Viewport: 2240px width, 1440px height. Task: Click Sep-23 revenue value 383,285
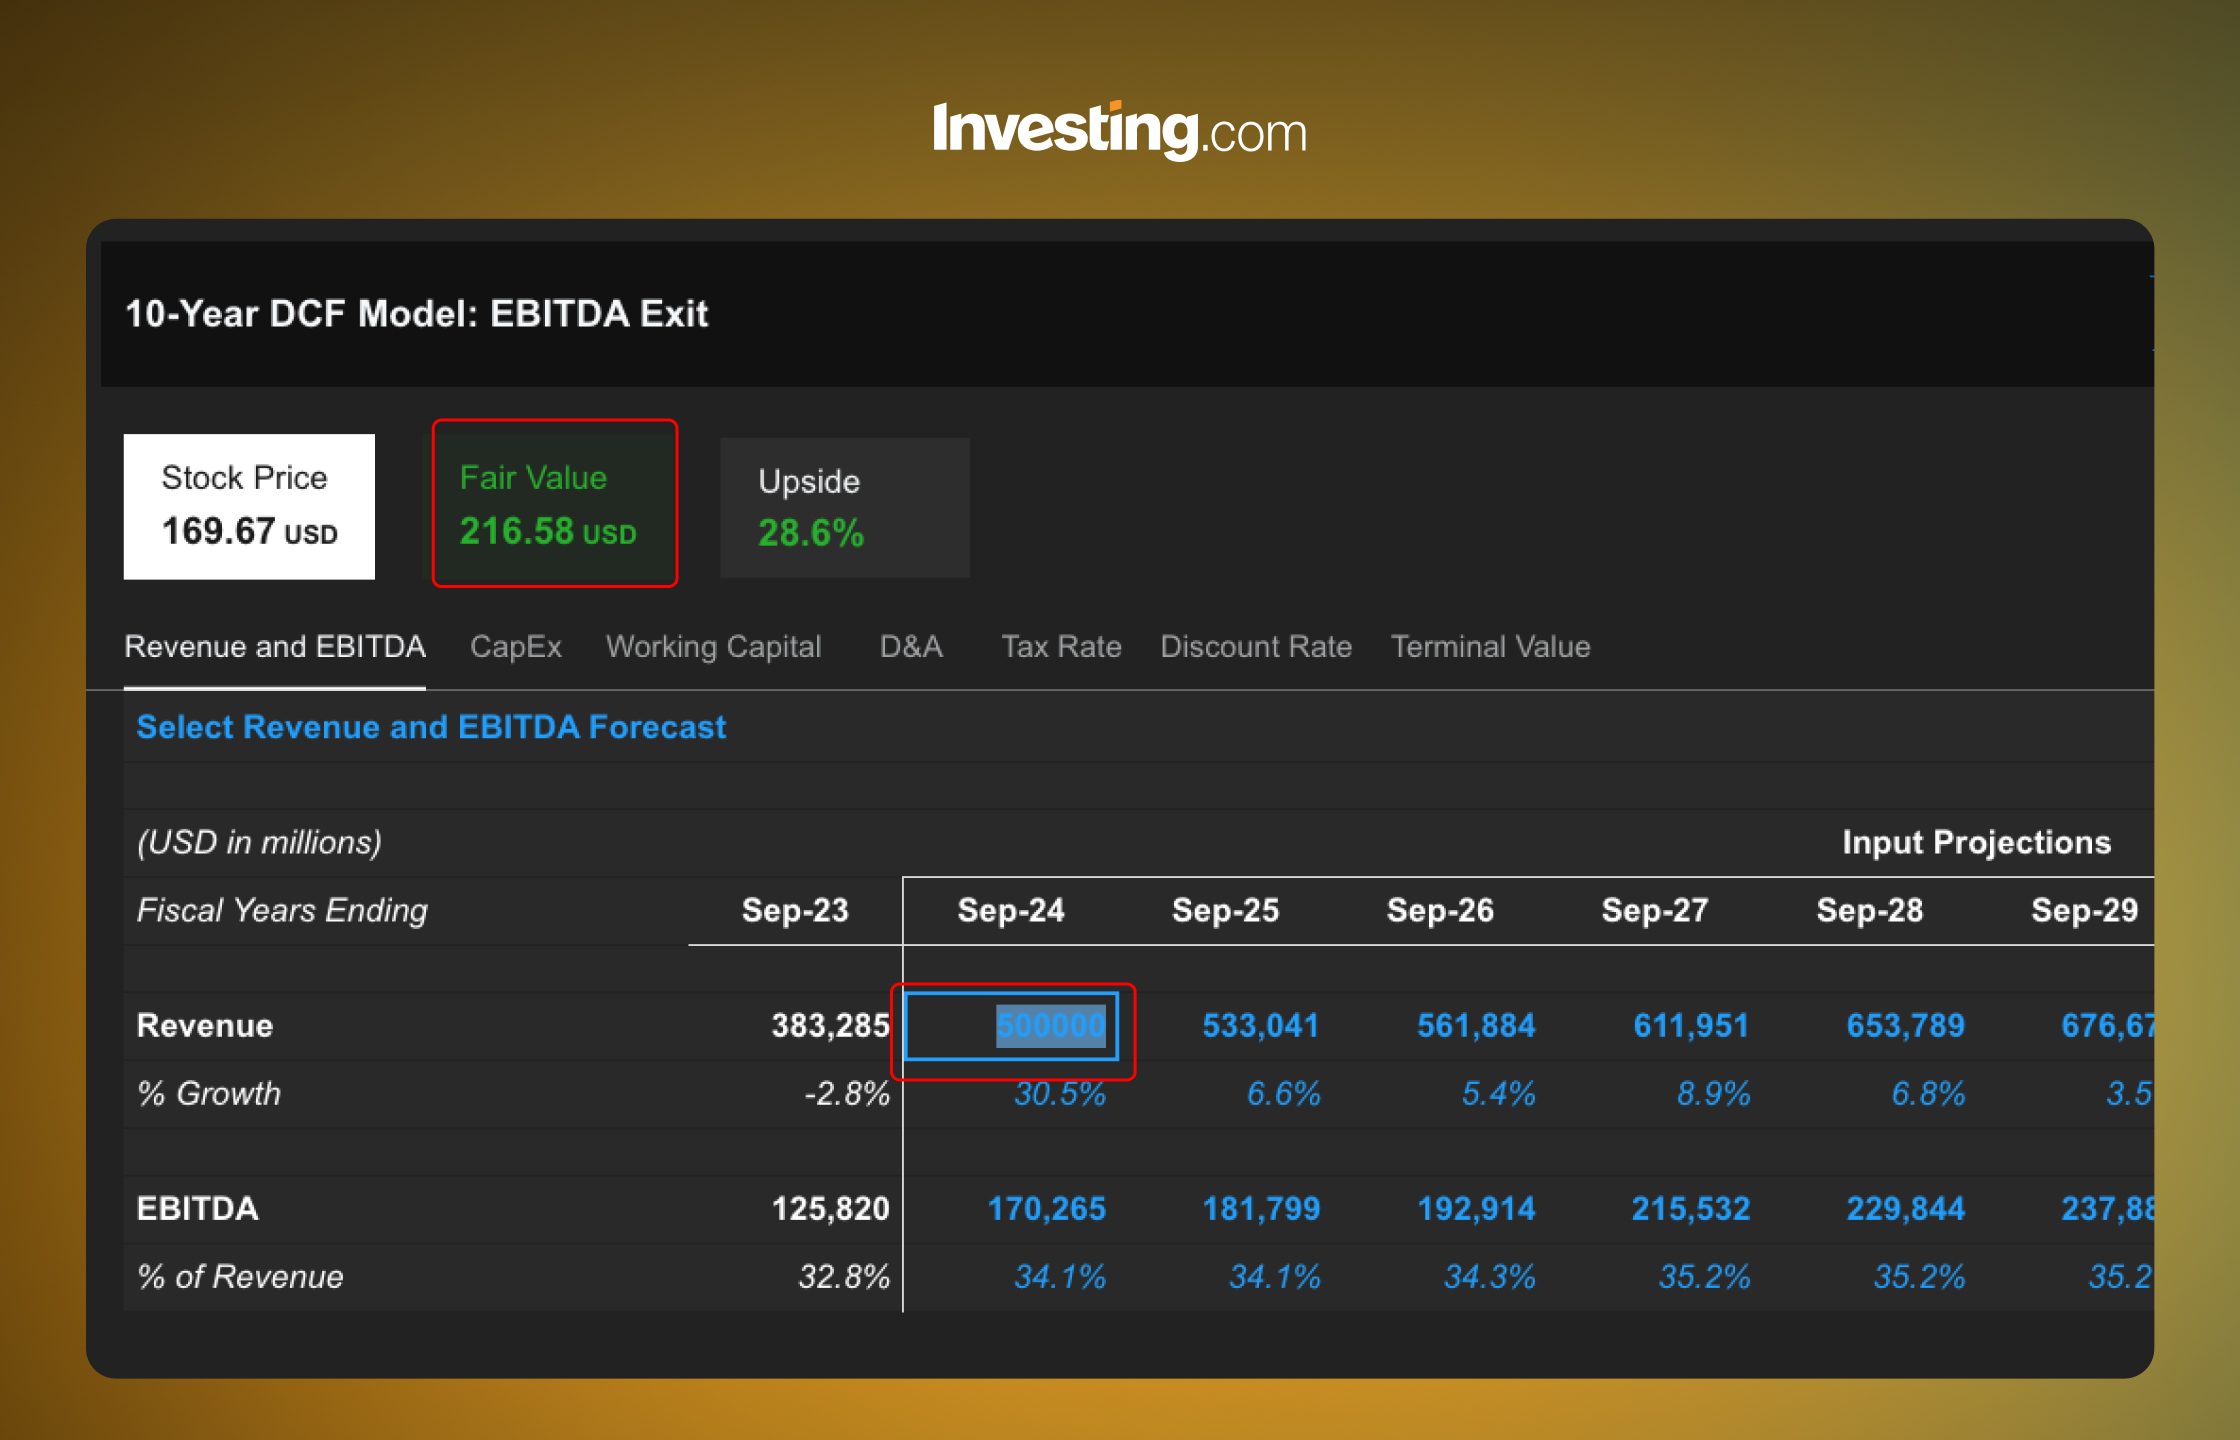pos(830,1025)
